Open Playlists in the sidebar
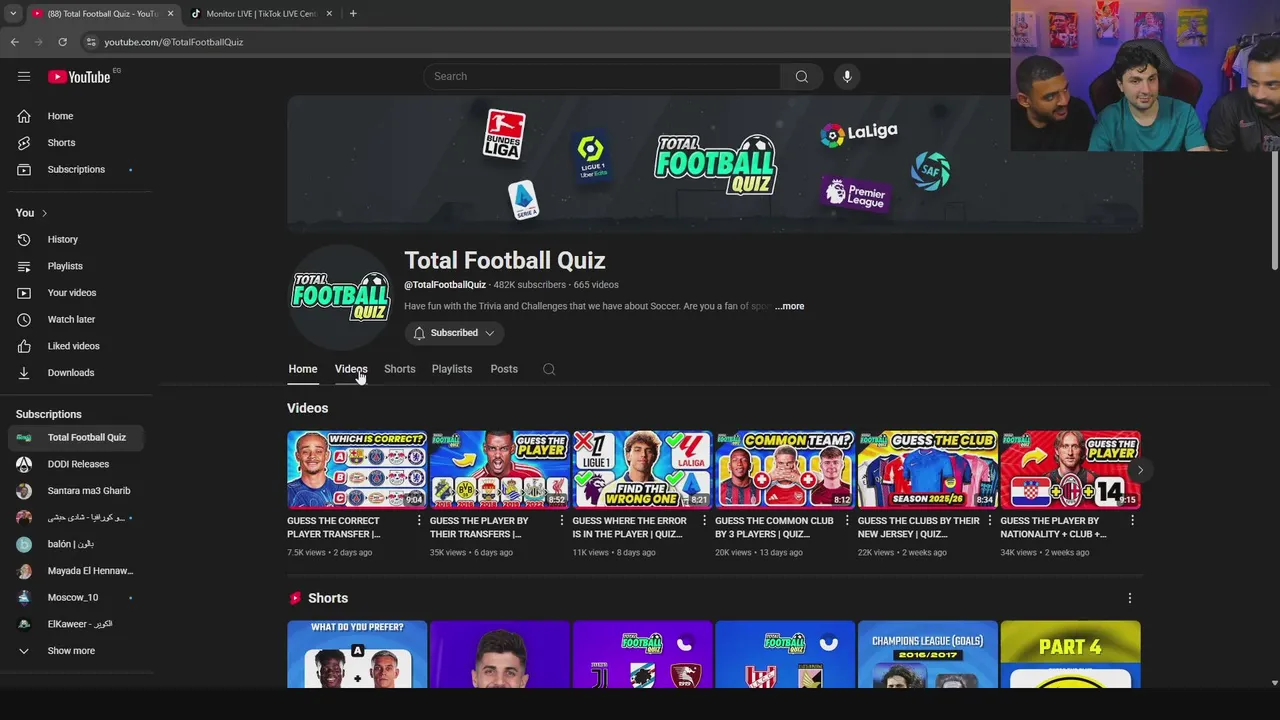This screenshot has width=1280, height=720. click(x=76, y=266)
